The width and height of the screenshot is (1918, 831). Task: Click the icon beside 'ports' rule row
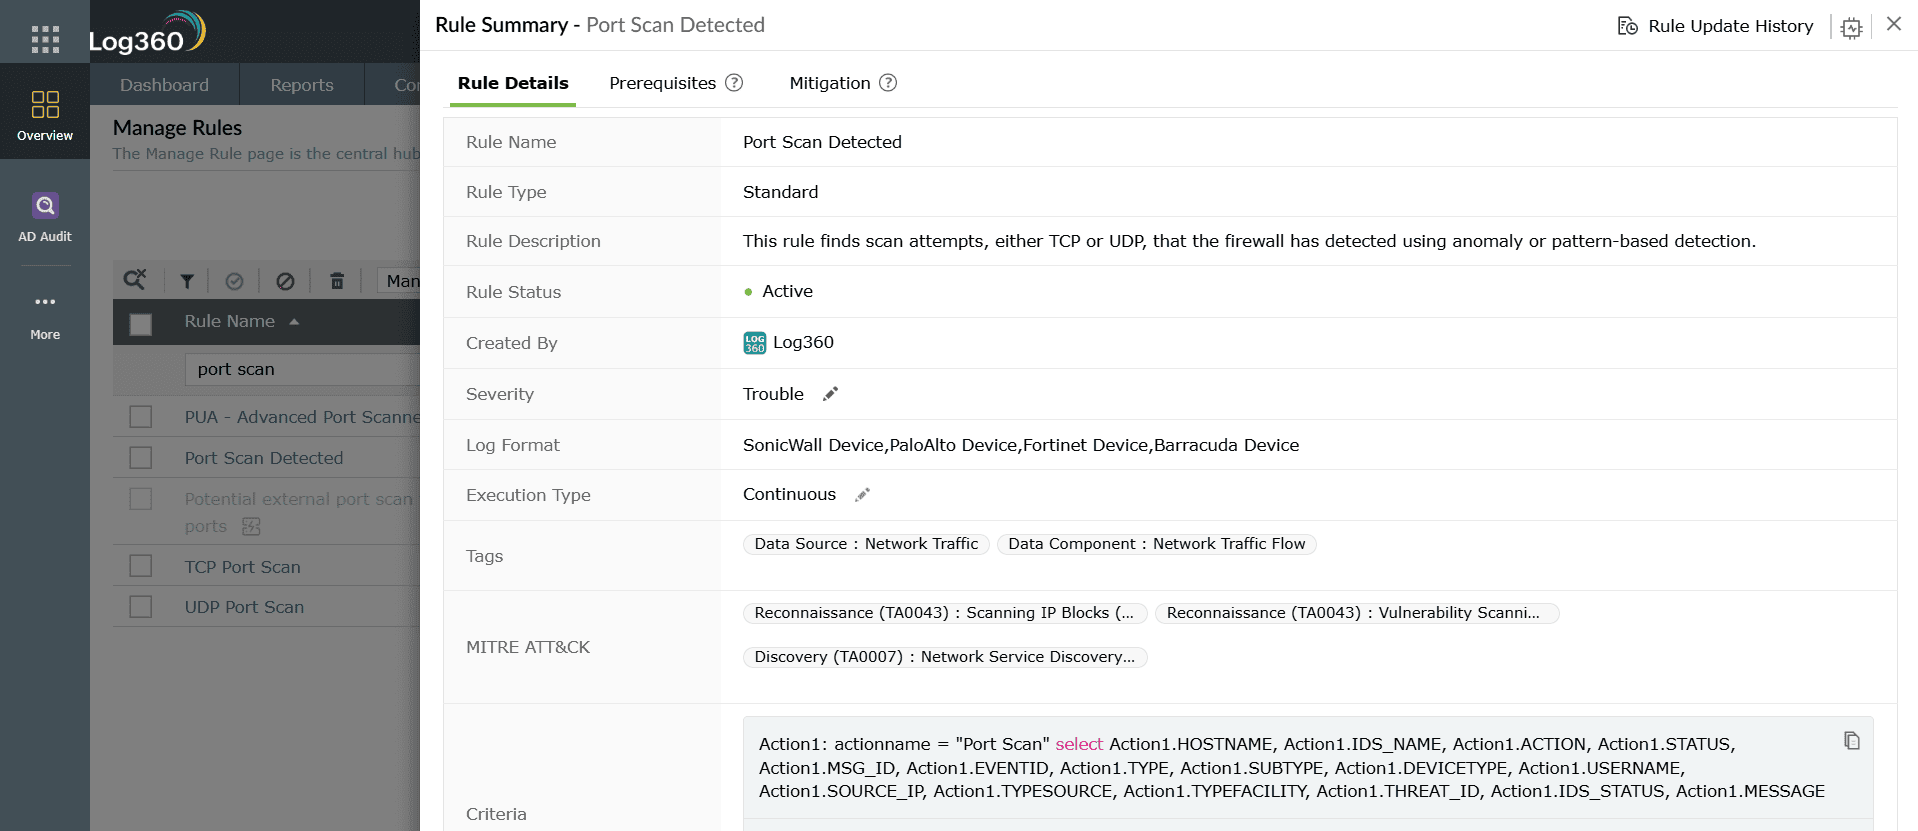[x=251, y=526]
